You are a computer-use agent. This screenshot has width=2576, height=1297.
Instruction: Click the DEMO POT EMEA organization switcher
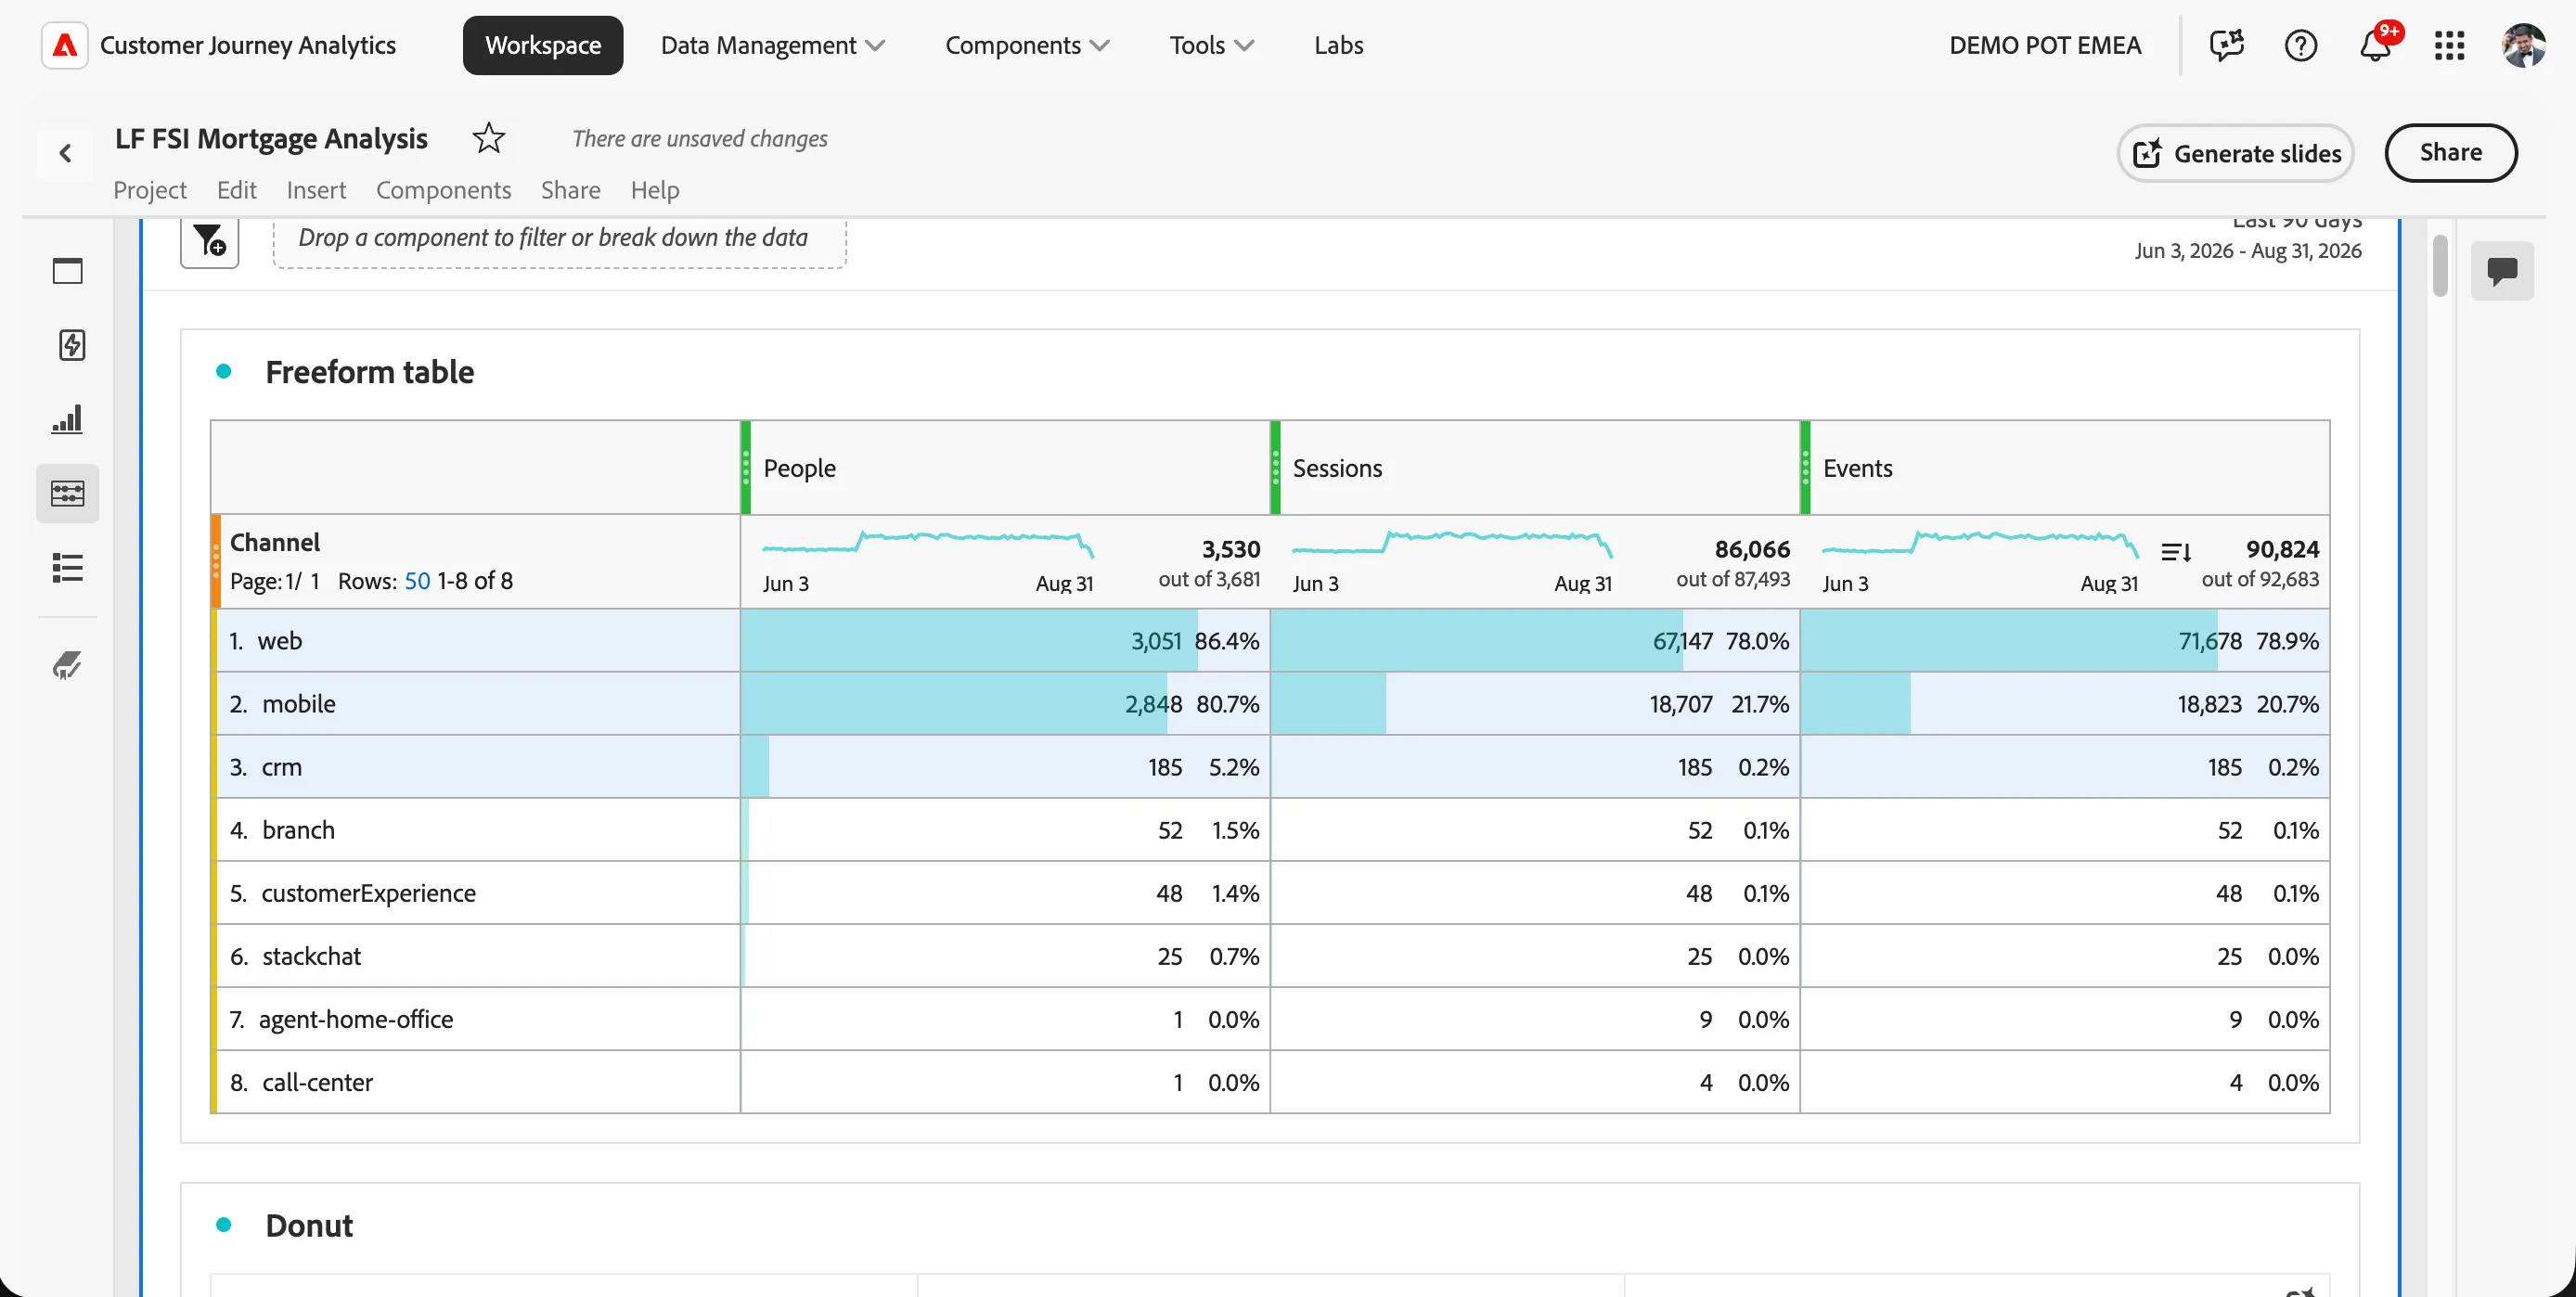tap(2044, 45)
